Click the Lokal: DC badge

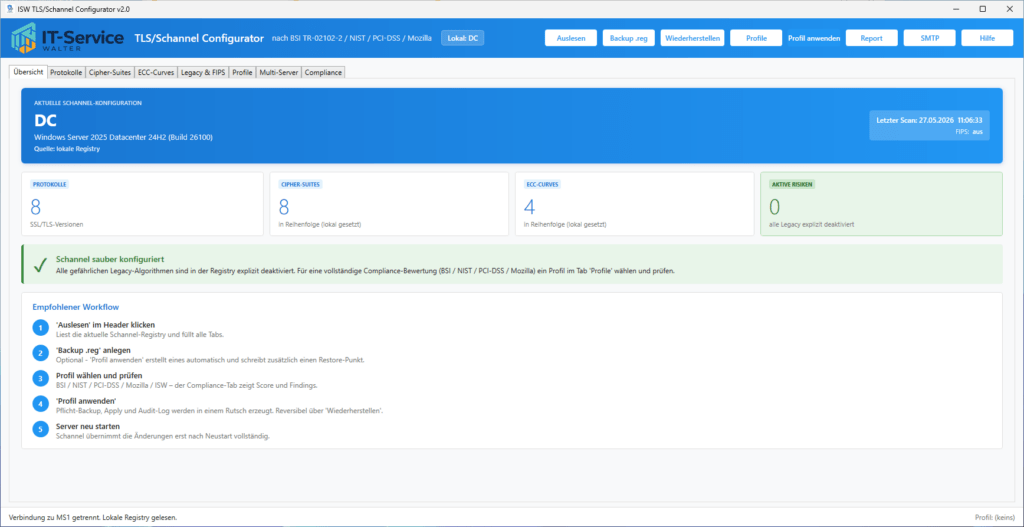pos(462,38)
